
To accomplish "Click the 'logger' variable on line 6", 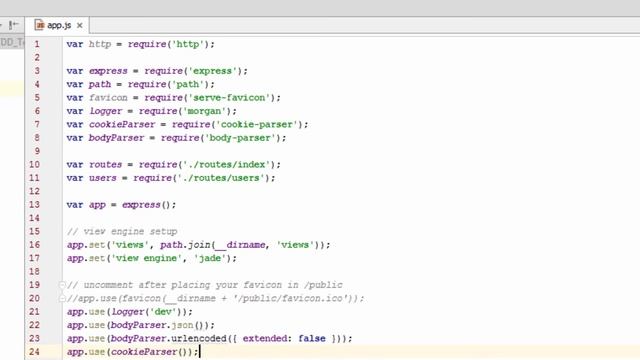I will point(106,111).
